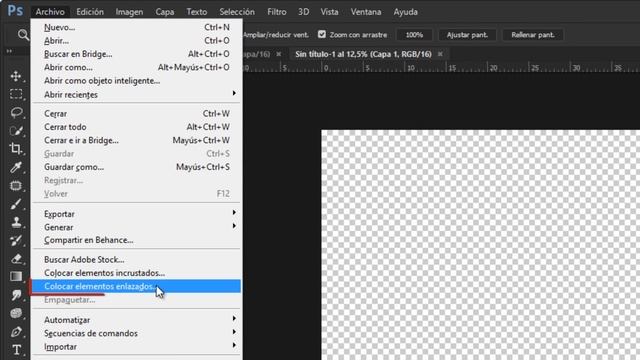Select the Smudge tool
Viewport: 640px width, 360px height.
coord(16,295)
